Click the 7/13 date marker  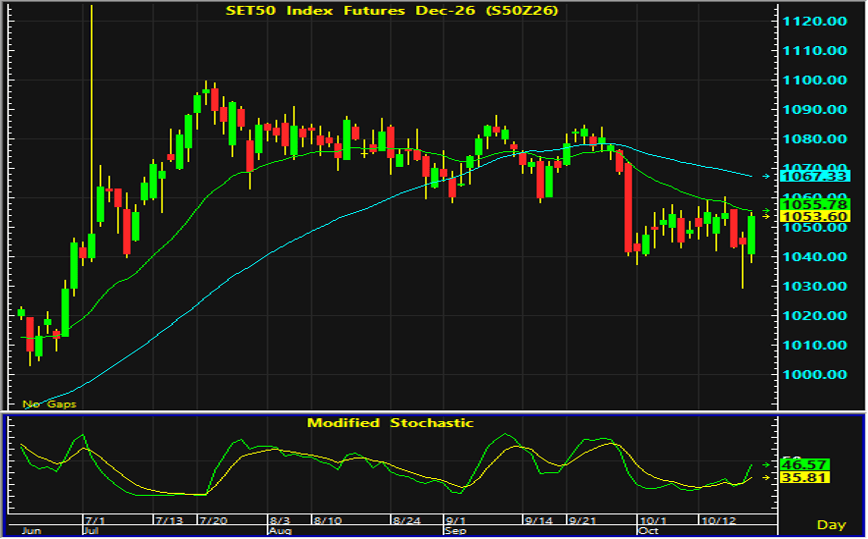coord(168,521)
